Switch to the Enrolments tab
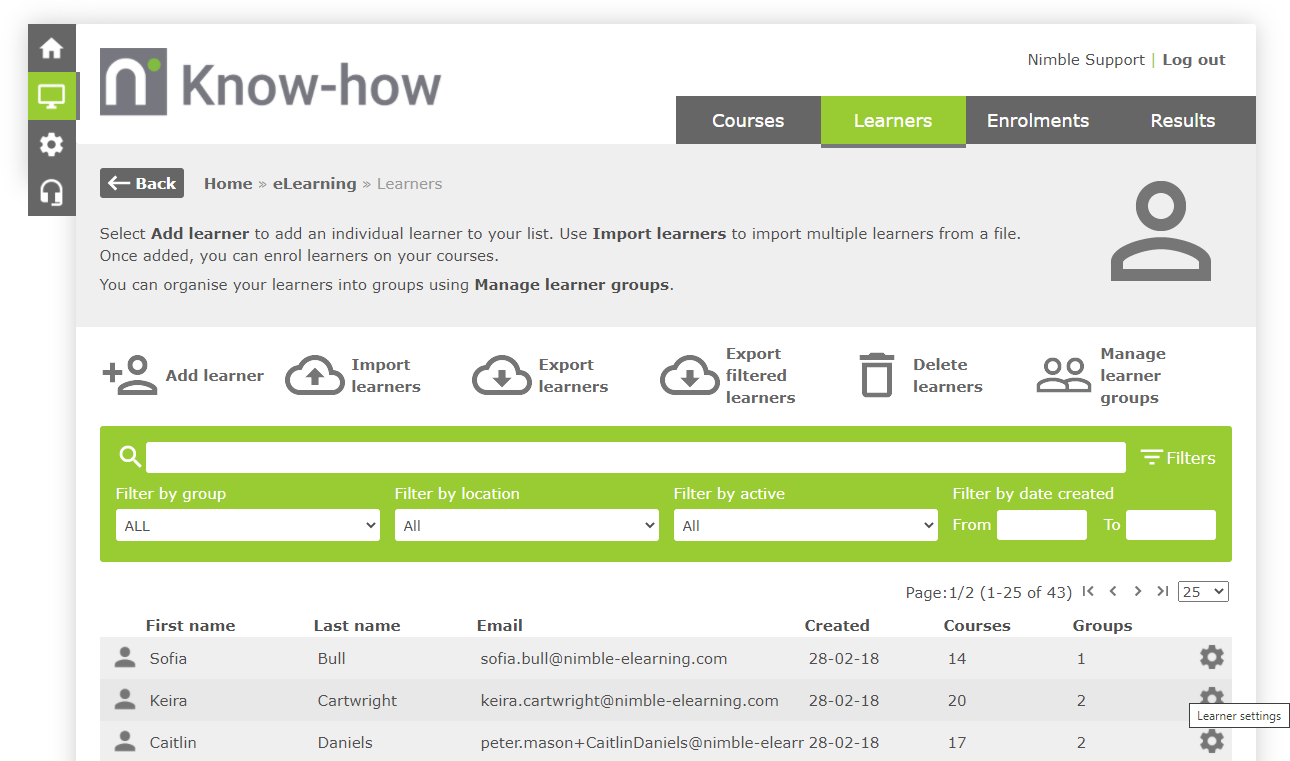1290x761 pixels. [1038, 121]
